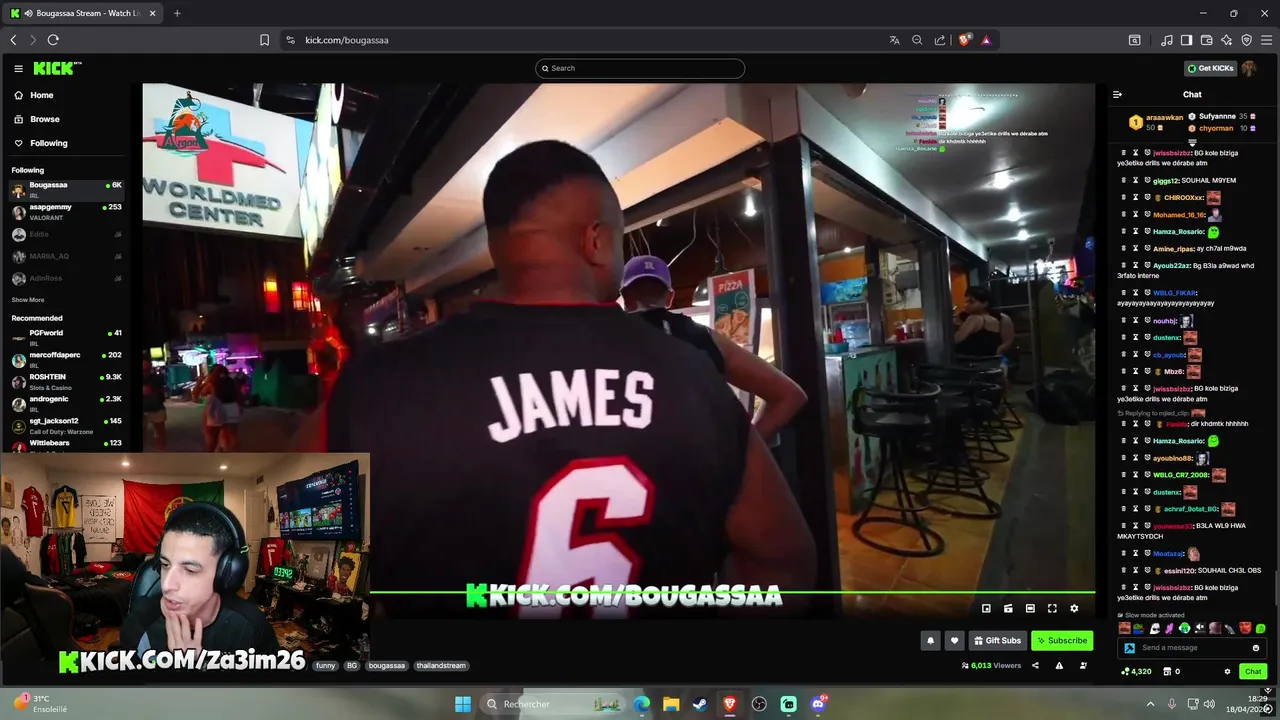This screenshot has width=1280, height=720.
Task: Click the Get KICKs button
Action: (x=1210, y=68)
